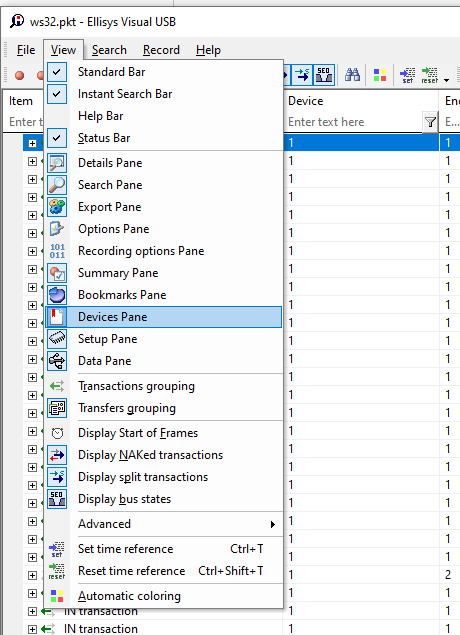The width and height of the screenshot is (460, 635).
Task: Click the Search Pane magnifying glass icon
Action: pos(57,185)
